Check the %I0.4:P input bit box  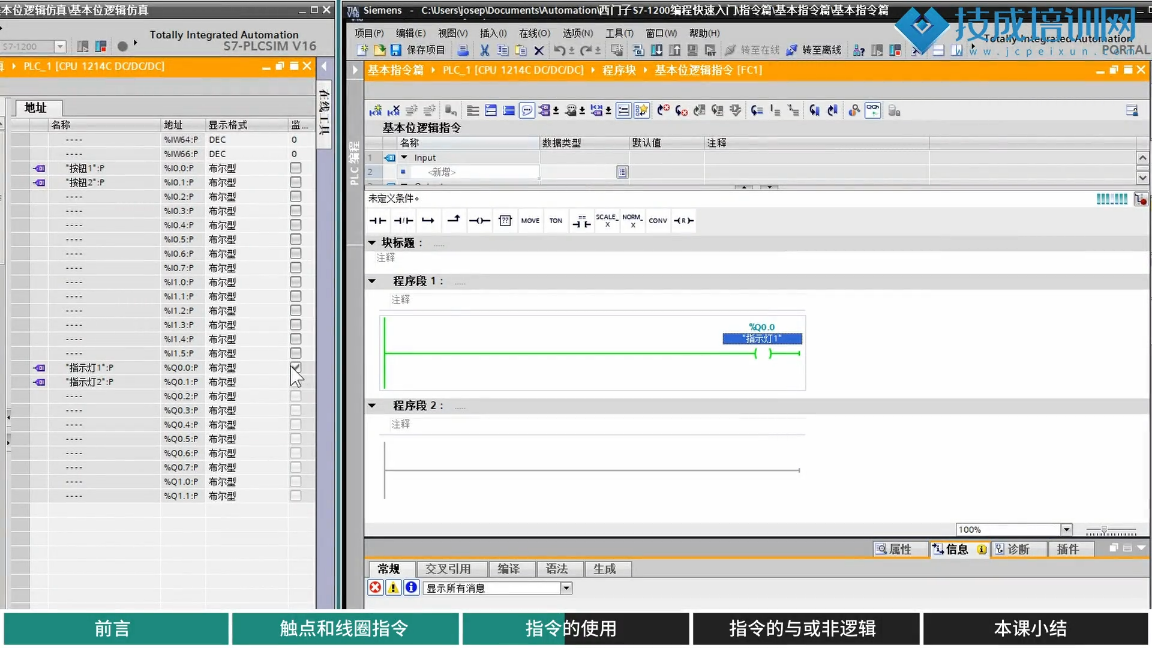point(295,225)
